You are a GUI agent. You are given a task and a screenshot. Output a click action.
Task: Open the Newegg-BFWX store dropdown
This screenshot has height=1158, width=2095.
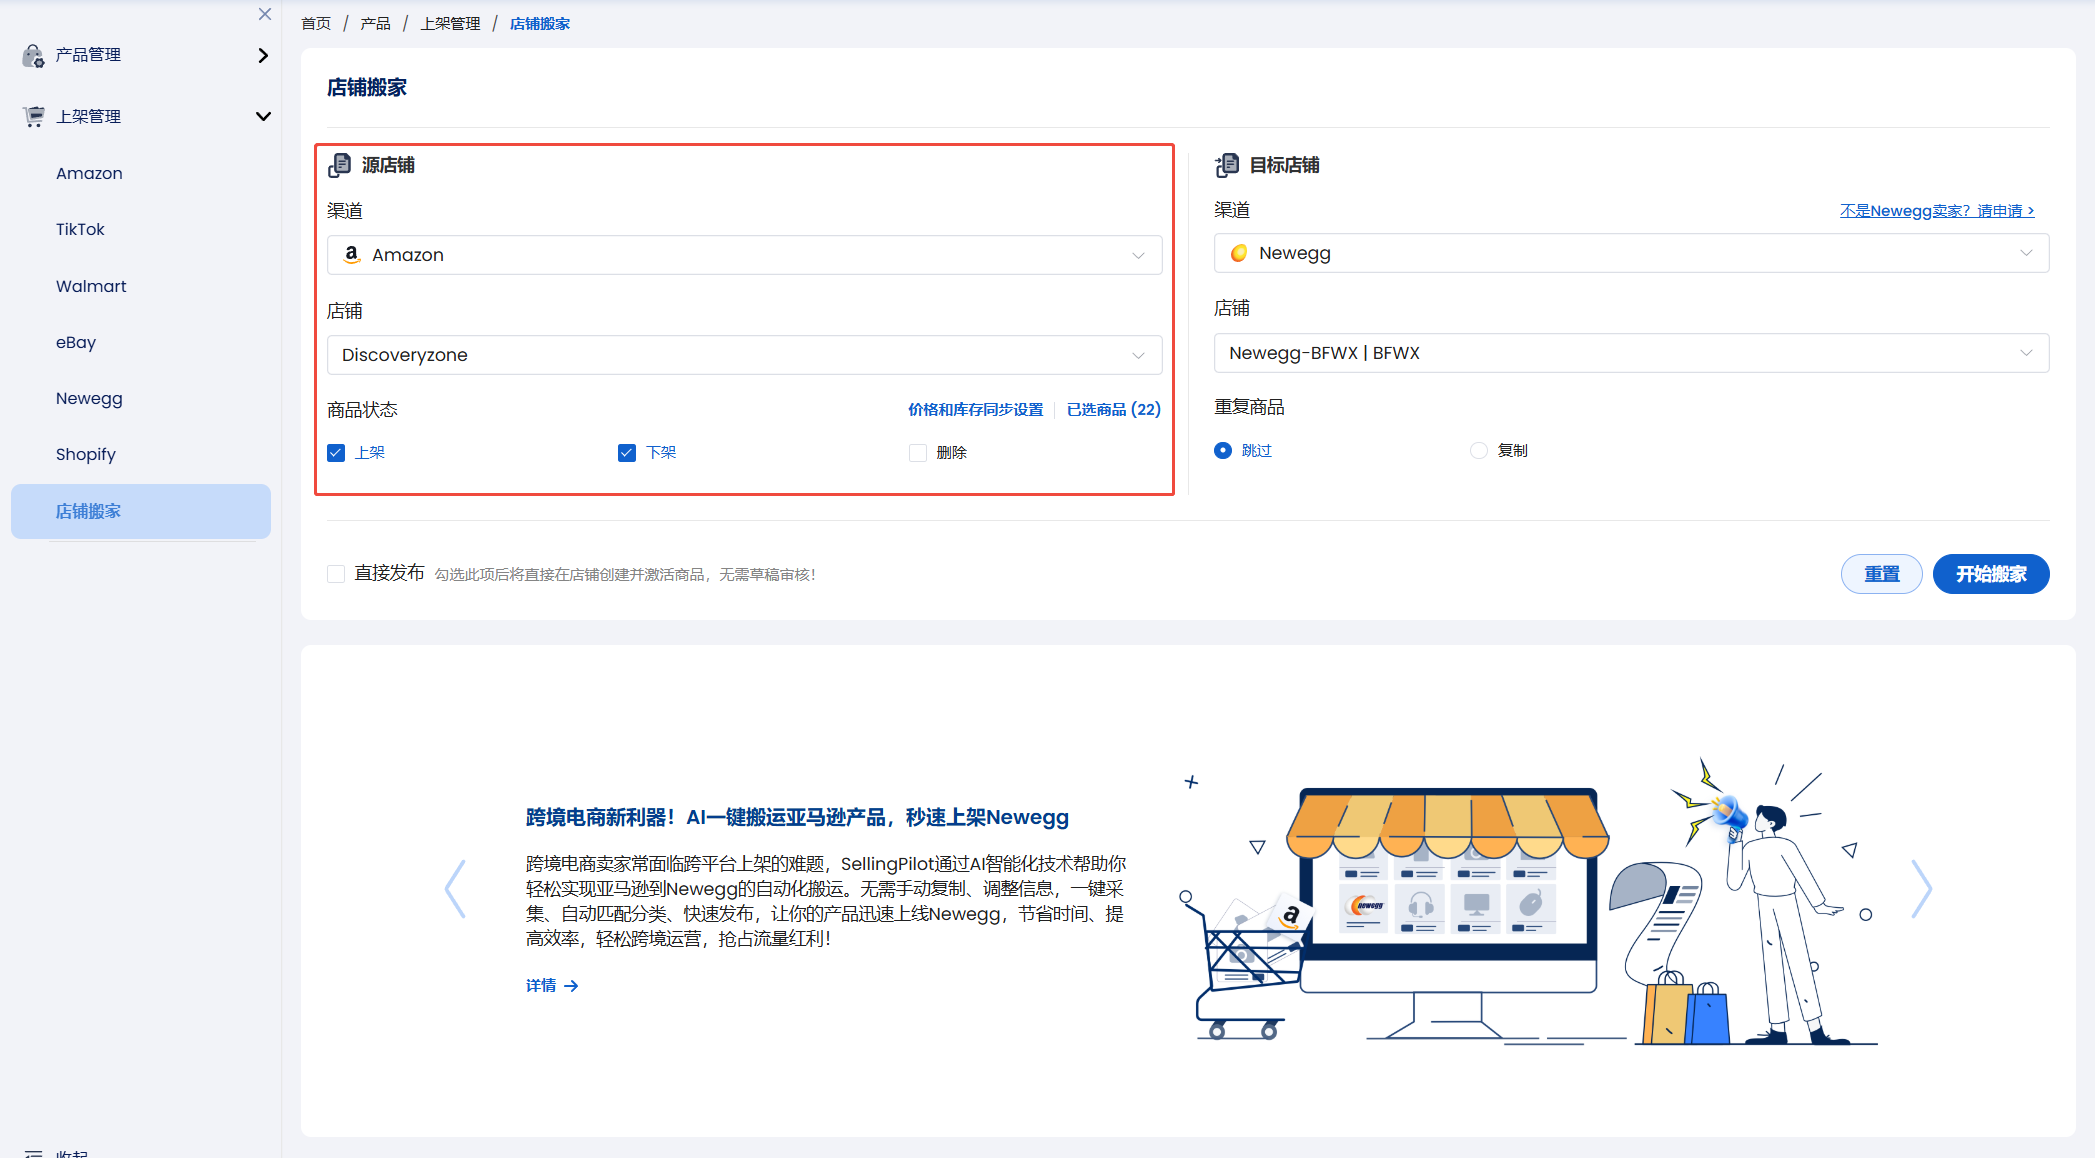click(x=1631, y=353)
